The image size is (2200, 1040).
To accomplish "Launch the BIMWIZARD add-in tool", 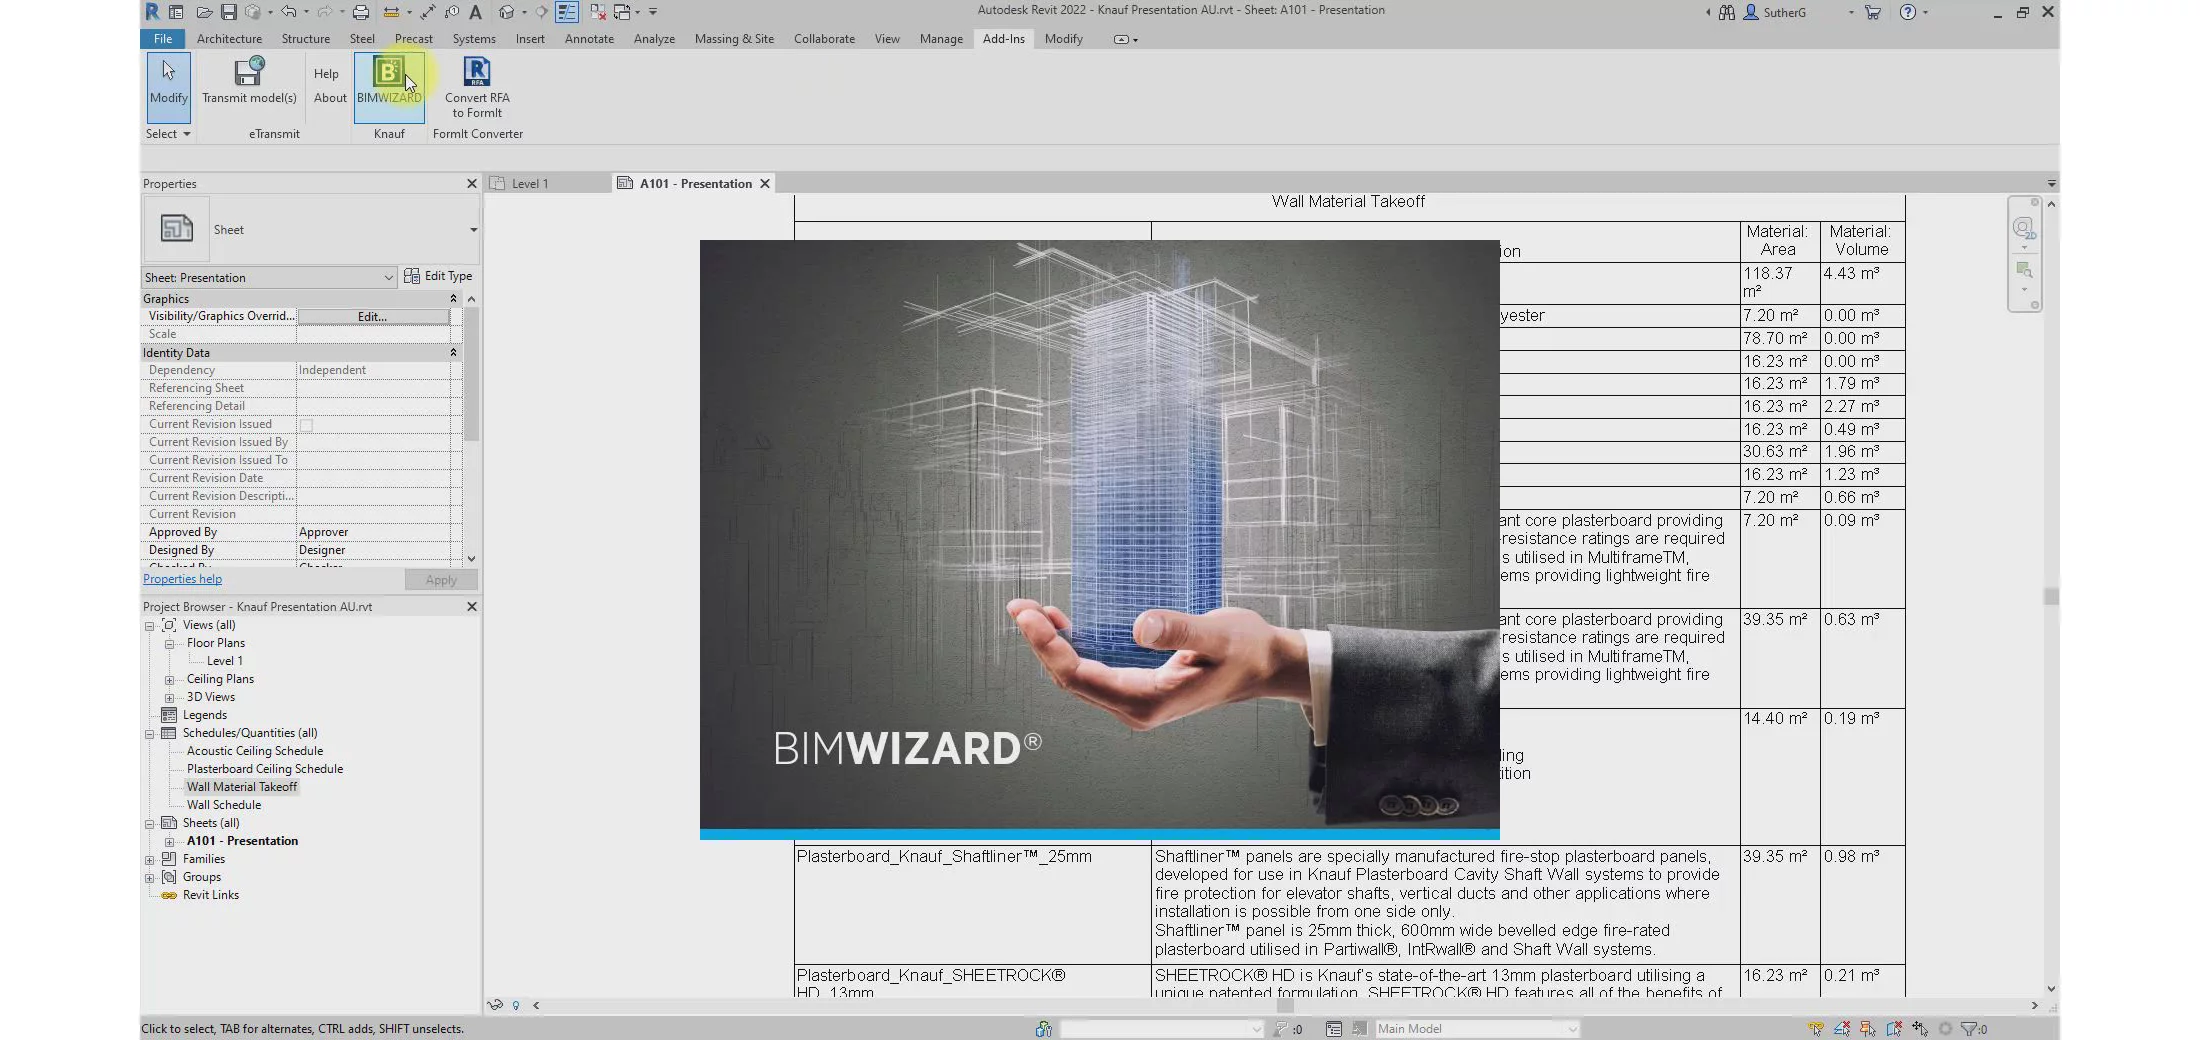I will (x=388, y=85).
